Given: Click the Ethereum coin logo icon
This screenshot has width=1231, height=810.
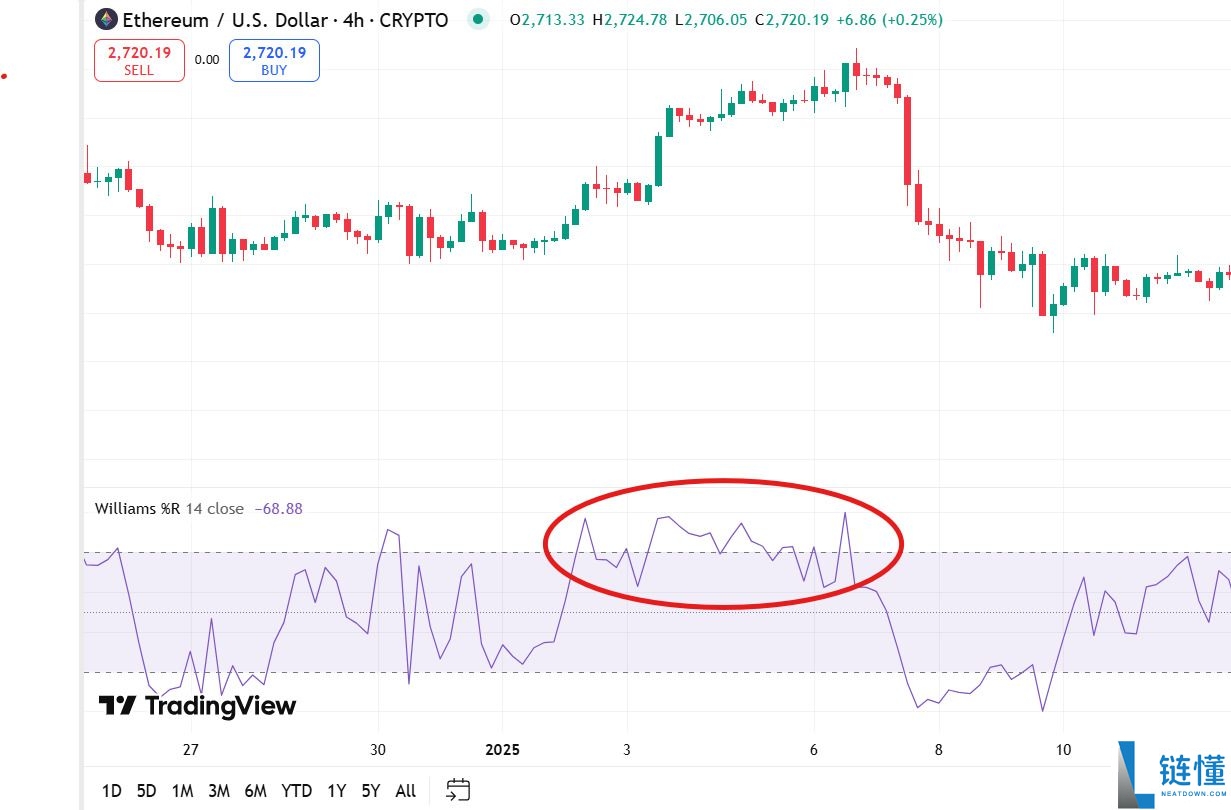Looking at the screenshot, I should tap(106, 19).
